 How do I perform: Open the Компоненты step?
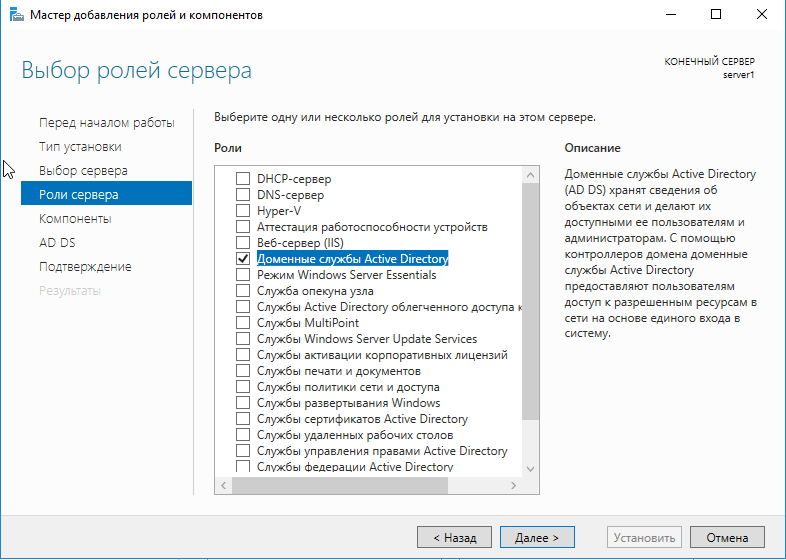point(75,219)
